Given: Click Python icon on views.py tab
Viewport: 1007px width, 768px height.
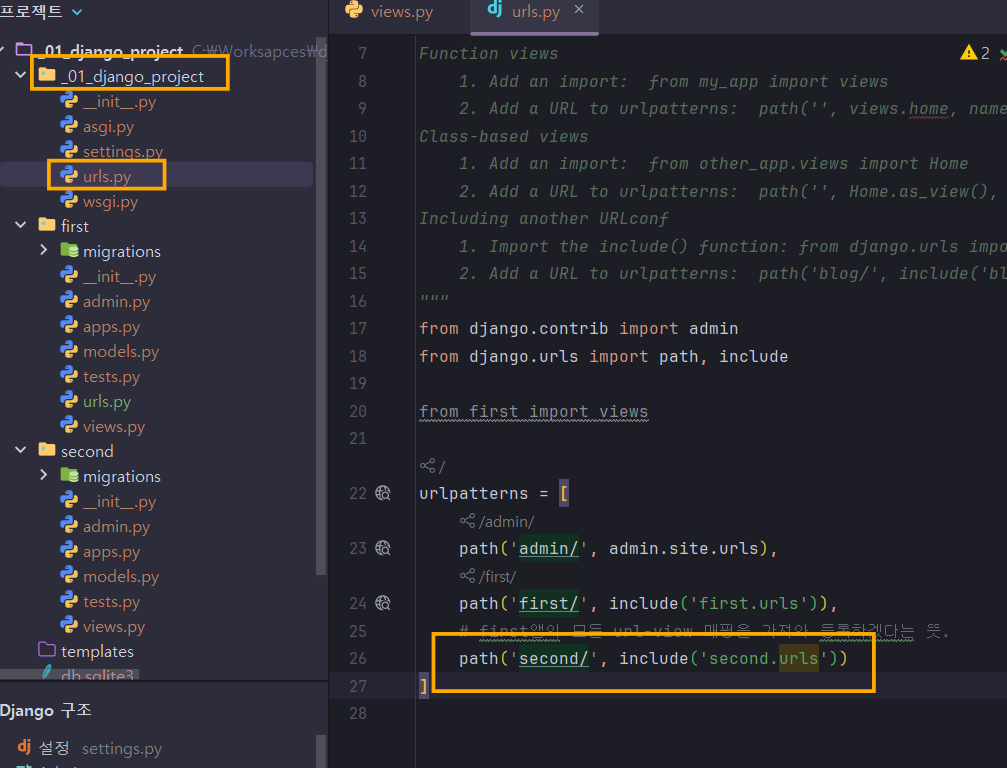Looking at the screenshot, I should pyautogui.click(x=354, y=10).
